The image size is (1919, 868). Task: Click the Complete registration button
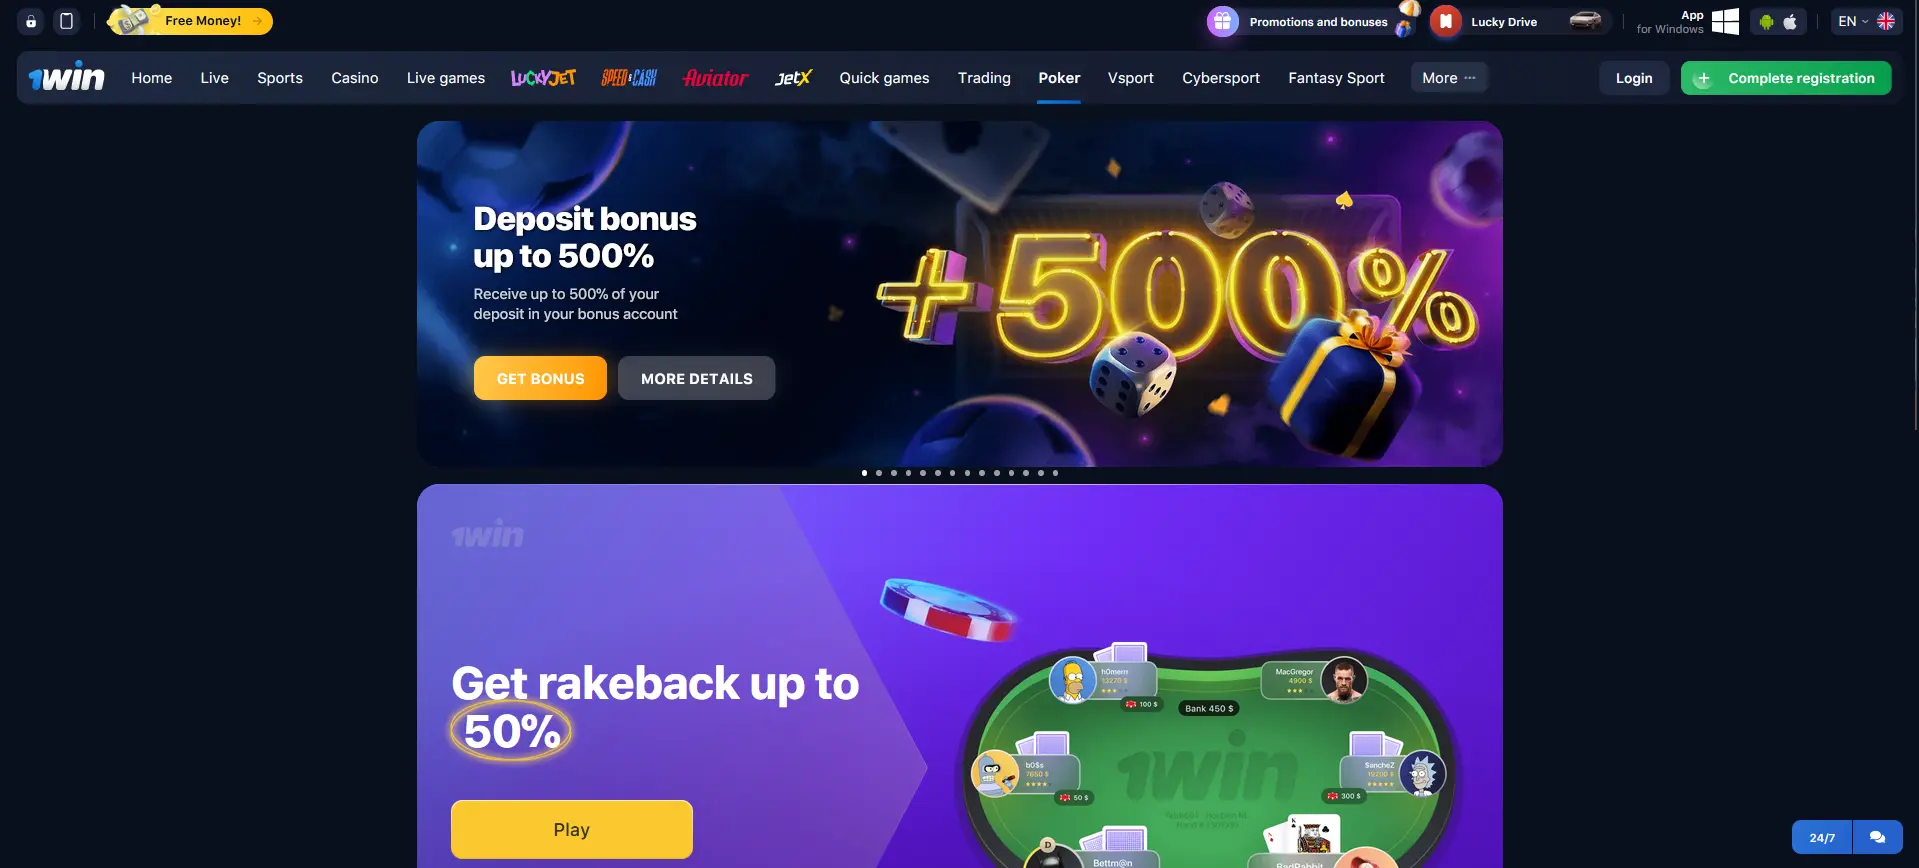click(1786, 78)
